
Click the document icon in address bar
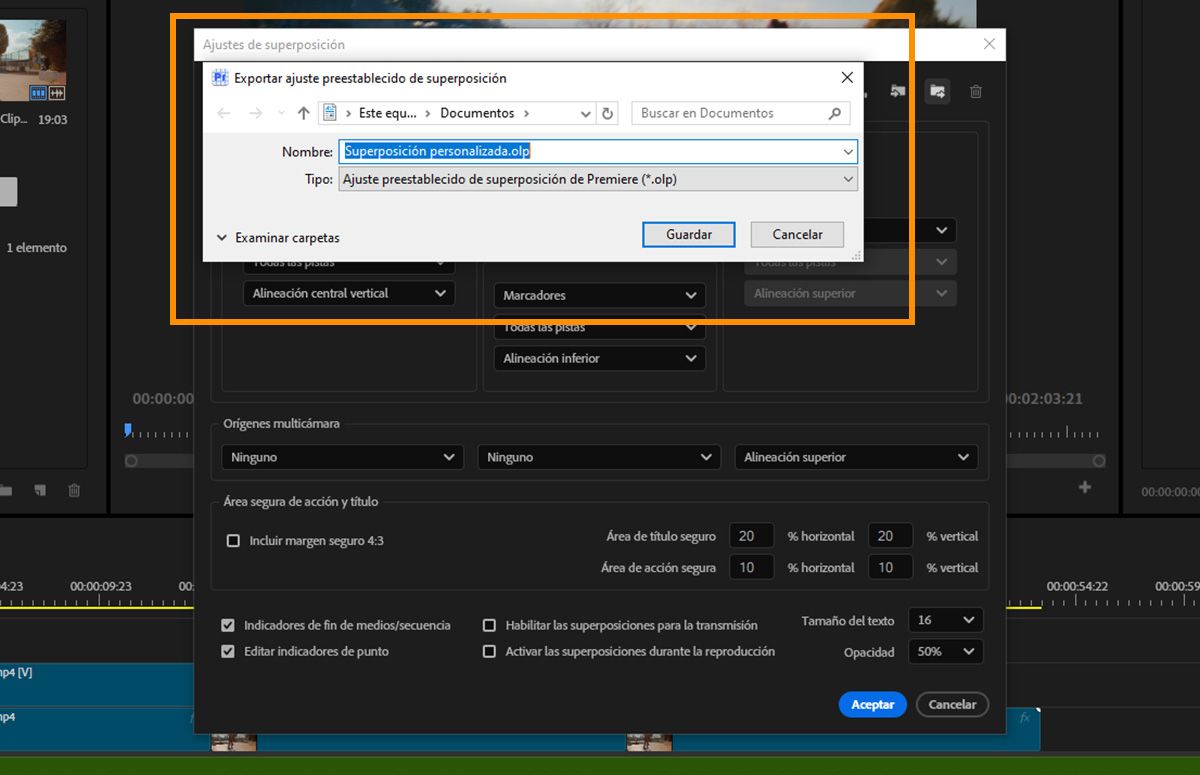tap(330, 113)
